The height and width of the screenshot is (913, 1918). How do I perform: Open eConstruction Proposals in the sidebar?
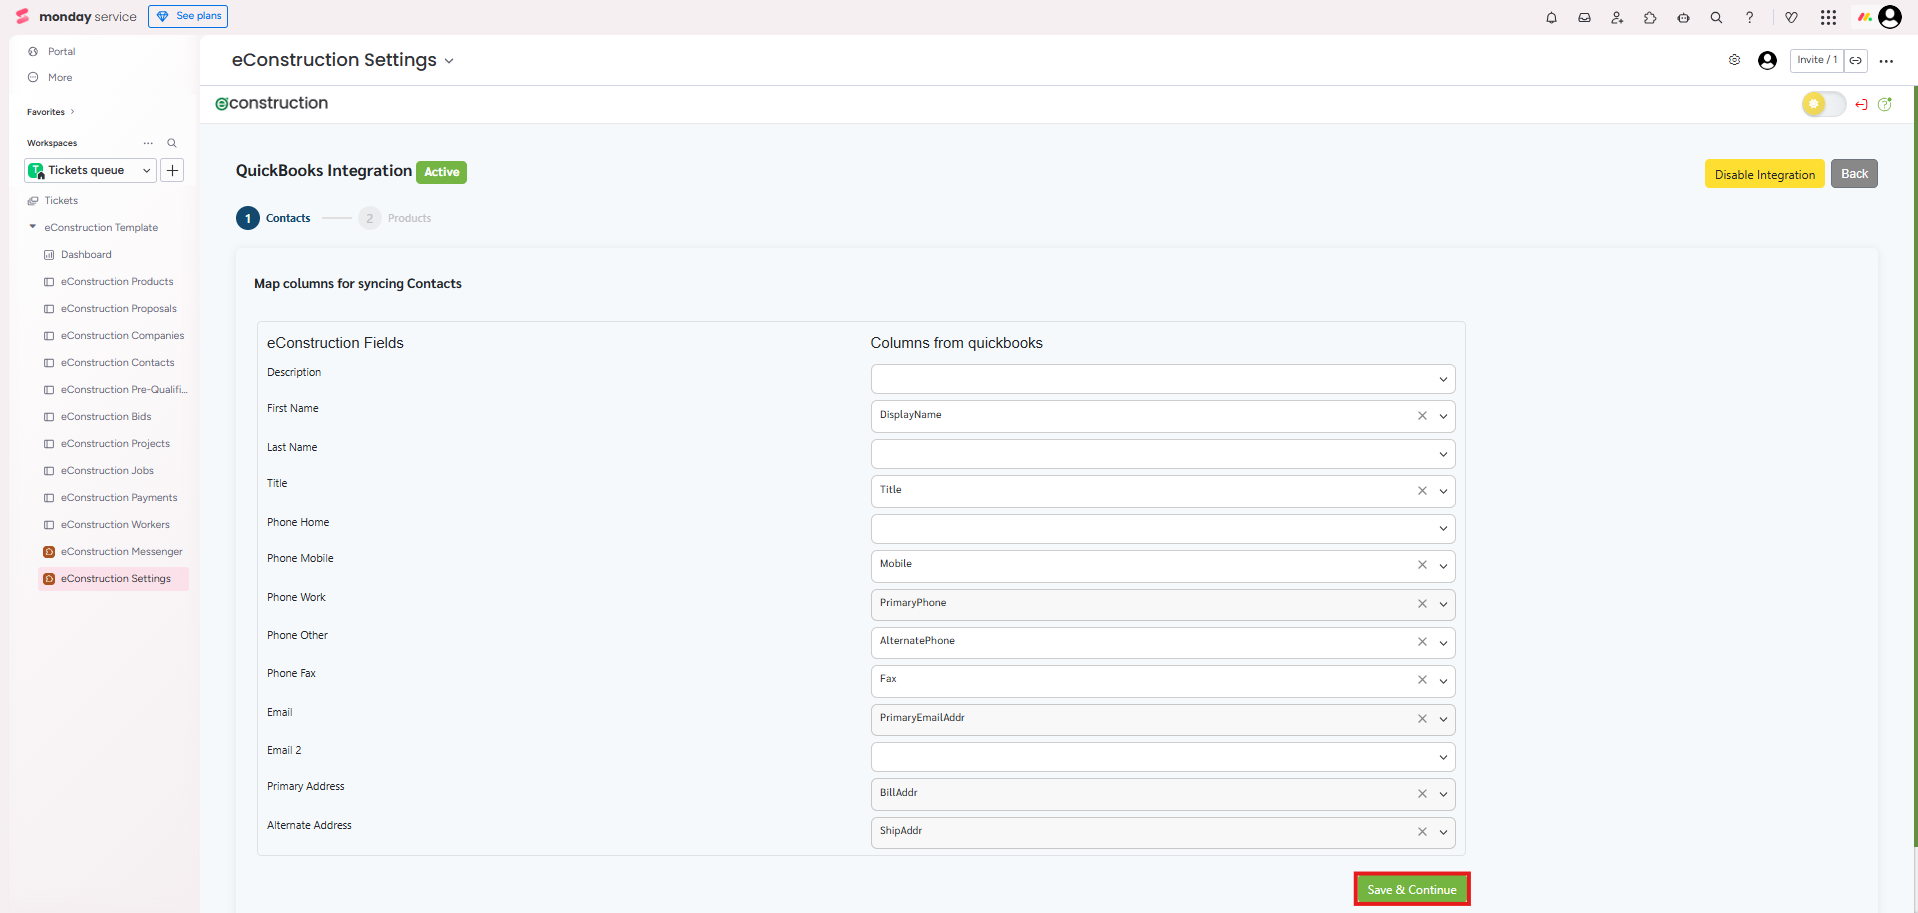[x=118, y=309]
